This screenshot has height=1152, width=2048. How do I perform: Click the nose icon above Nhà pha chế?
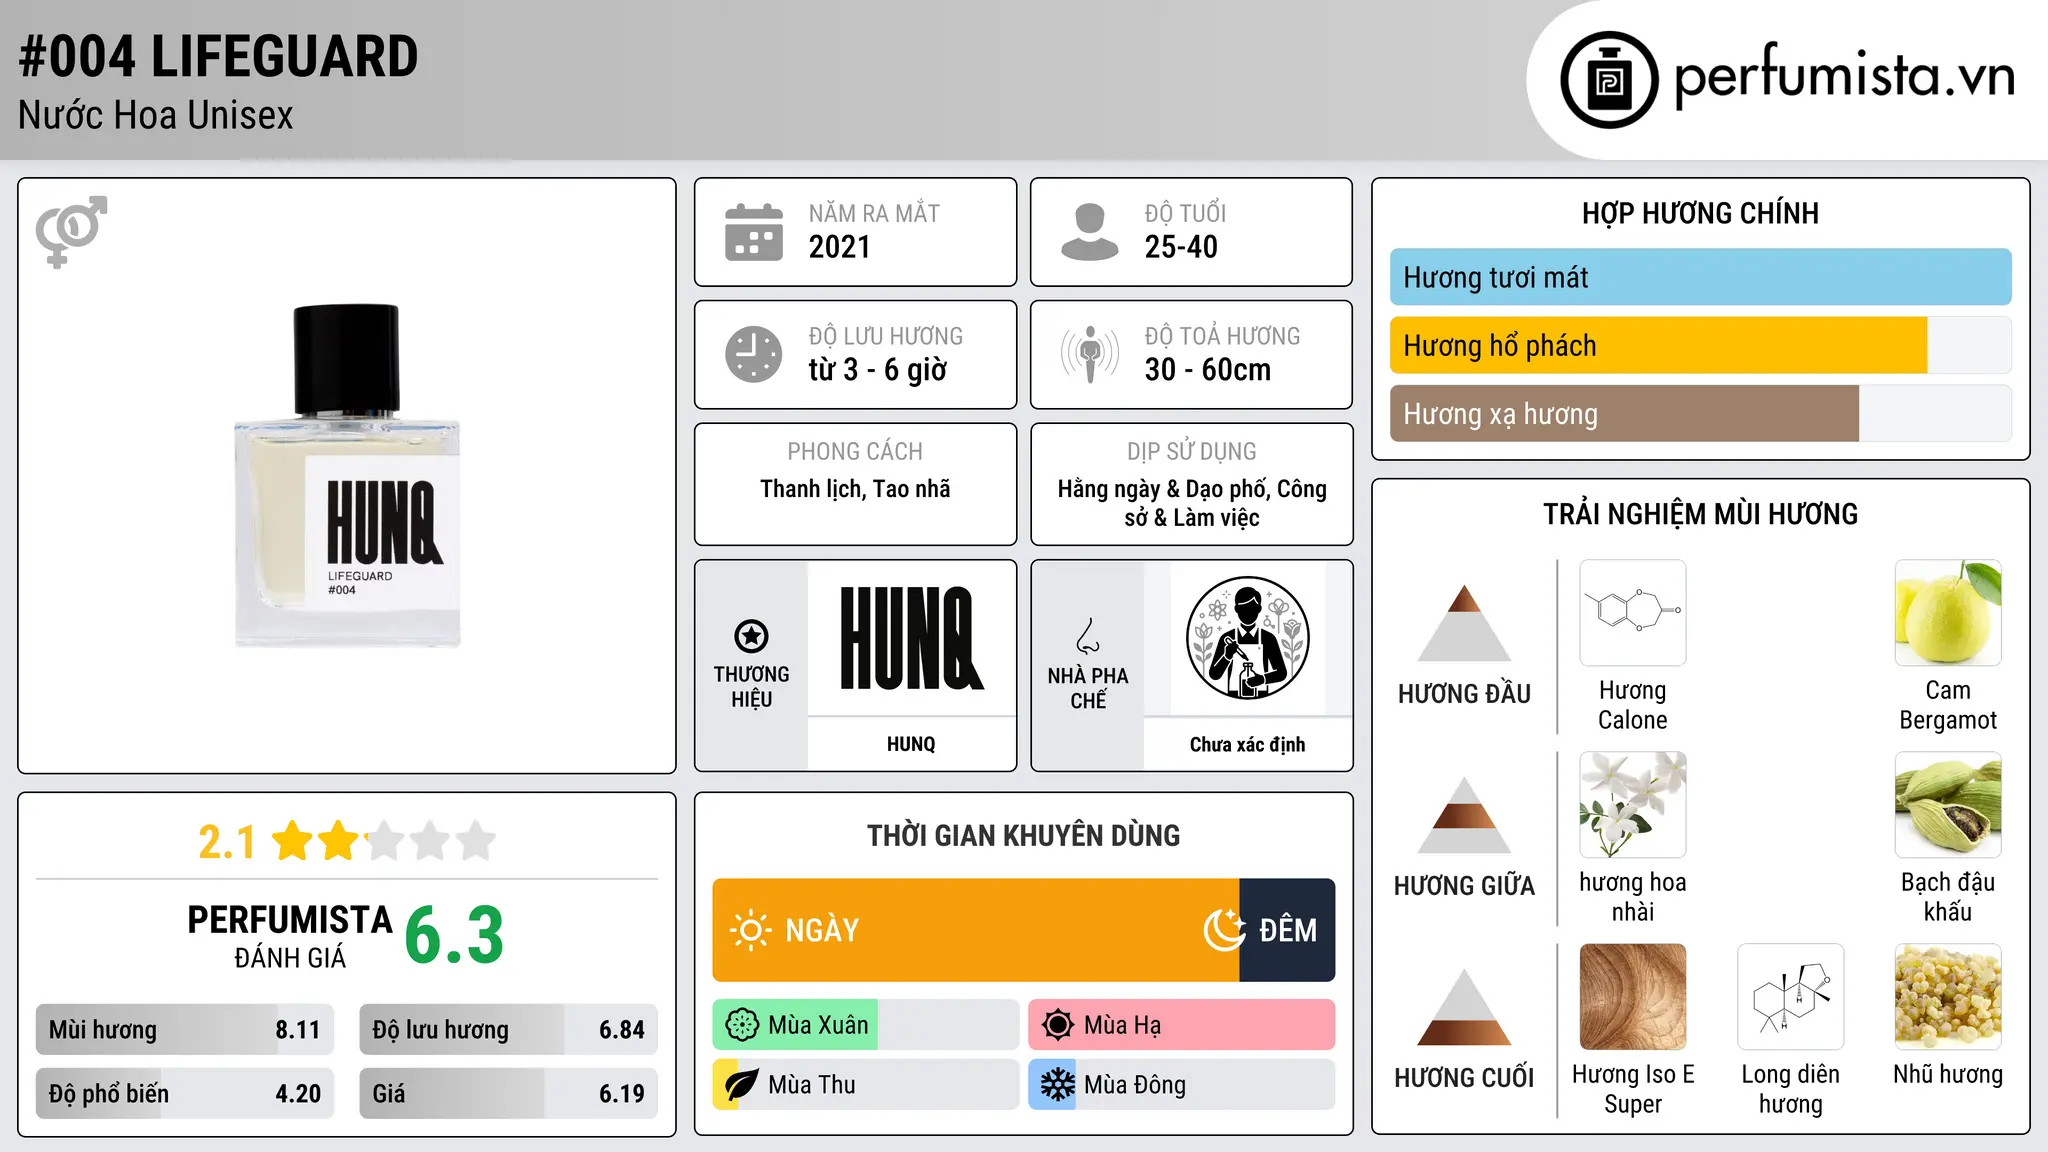point(1088,636)
